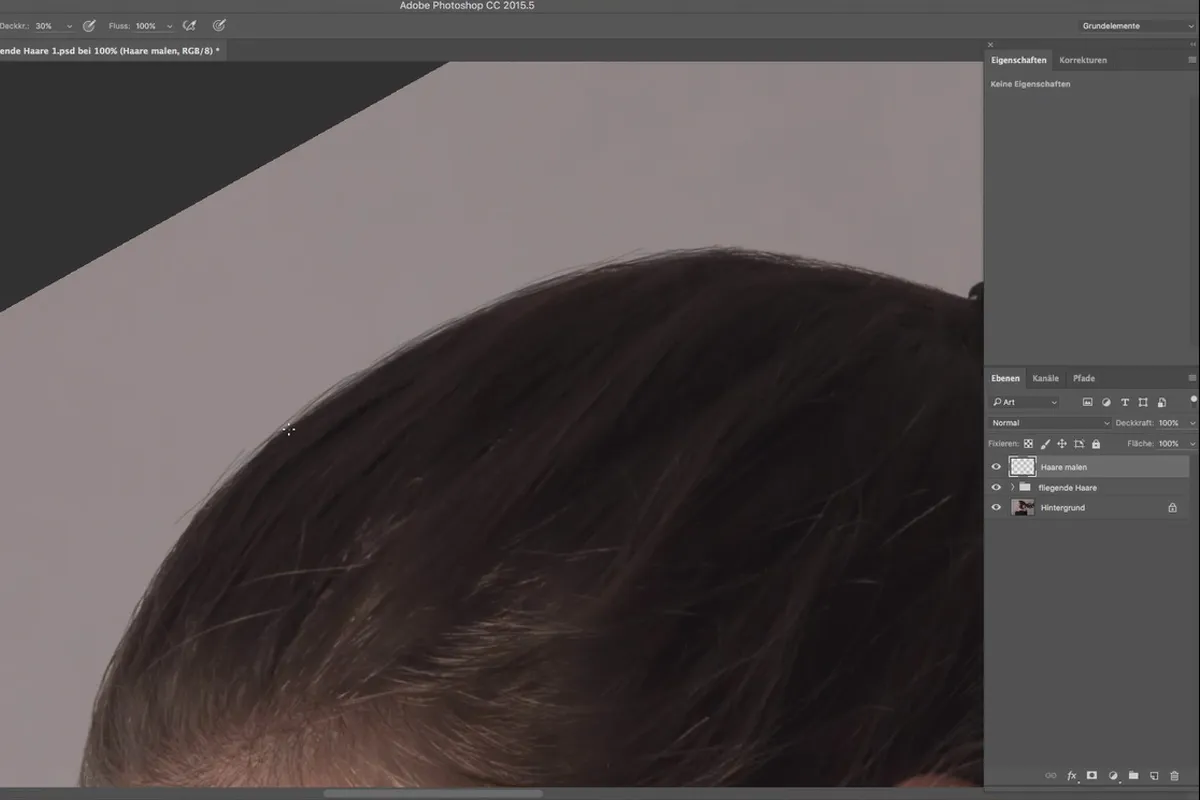The image size is (1200, 800).
Task: Filter layers by shape layers icon
Action: point(1143,403)
